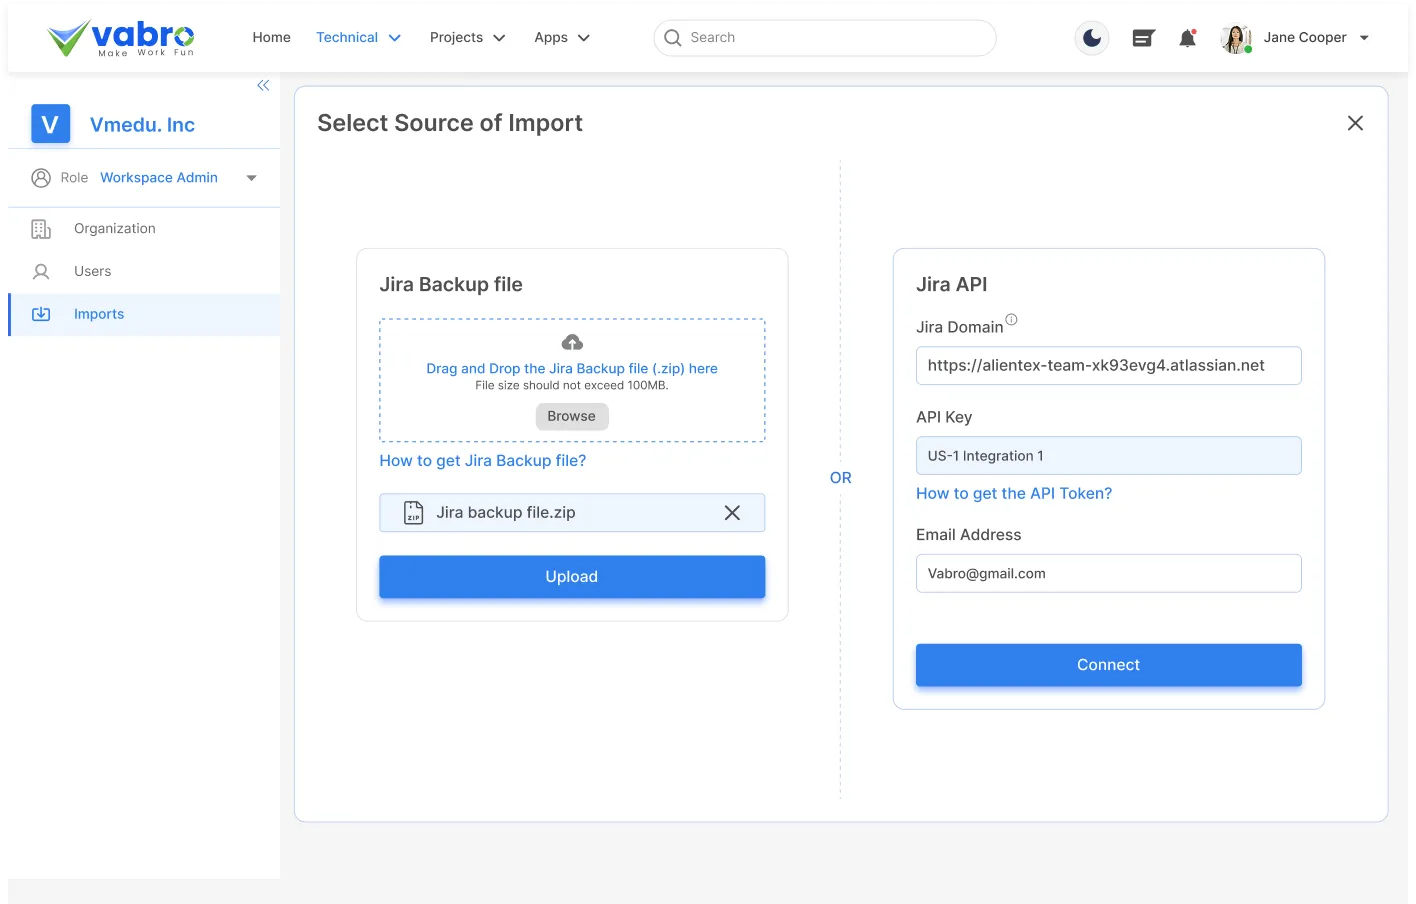Screen dimensions: 1416x904
Task: Click the Vmedu. Inc workspace name
Action: pos(142,125)
